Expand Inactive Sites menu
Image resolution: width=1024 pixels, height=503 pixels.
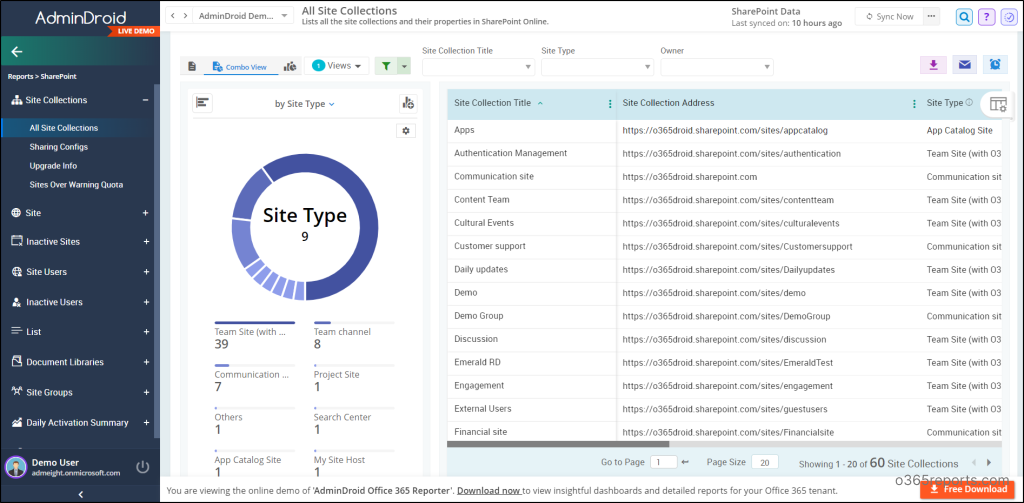point(146,242)
